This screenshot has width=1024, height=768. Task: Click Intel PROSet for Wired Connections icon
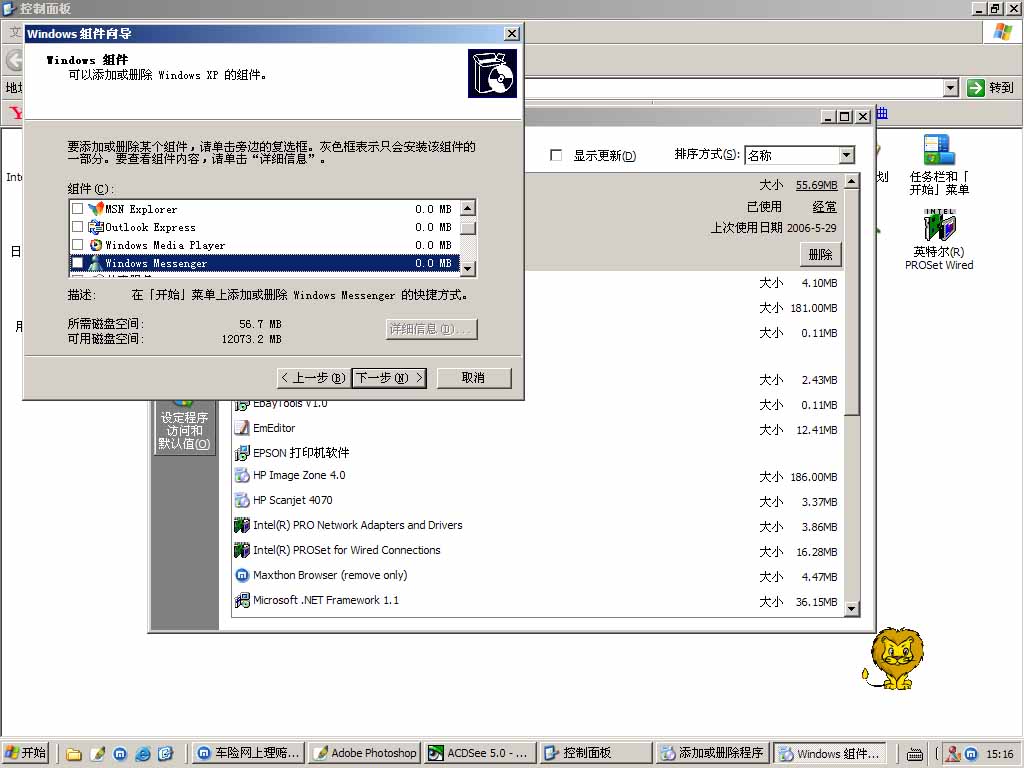242,551
